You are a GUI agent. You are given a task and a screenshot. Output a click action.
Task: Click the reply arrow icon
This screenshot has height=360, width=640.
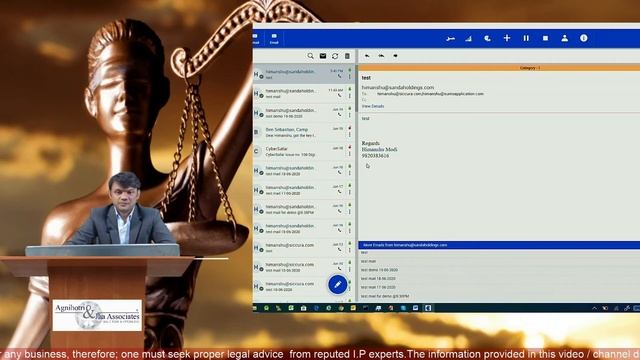click(367, 56)
